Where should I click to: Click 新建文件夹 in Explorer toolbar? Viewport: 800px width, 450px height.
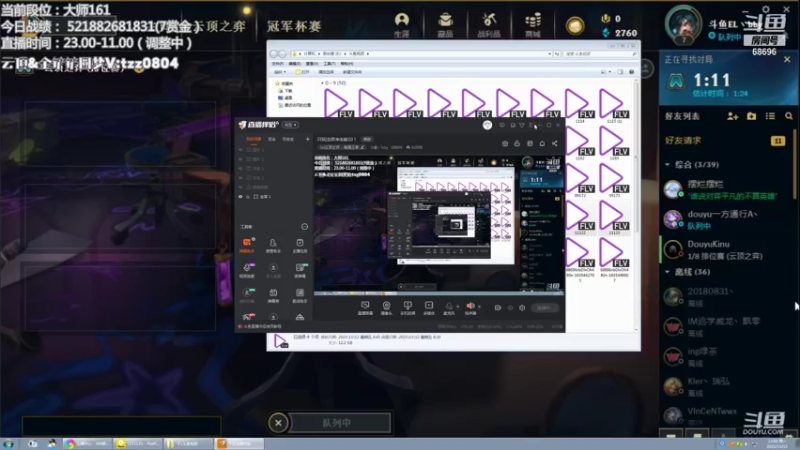(352, 72)
